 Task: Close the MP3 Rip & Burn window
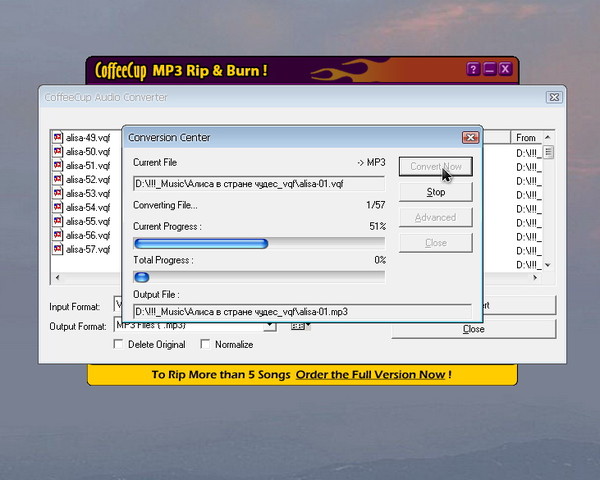(x=505, y=69)
